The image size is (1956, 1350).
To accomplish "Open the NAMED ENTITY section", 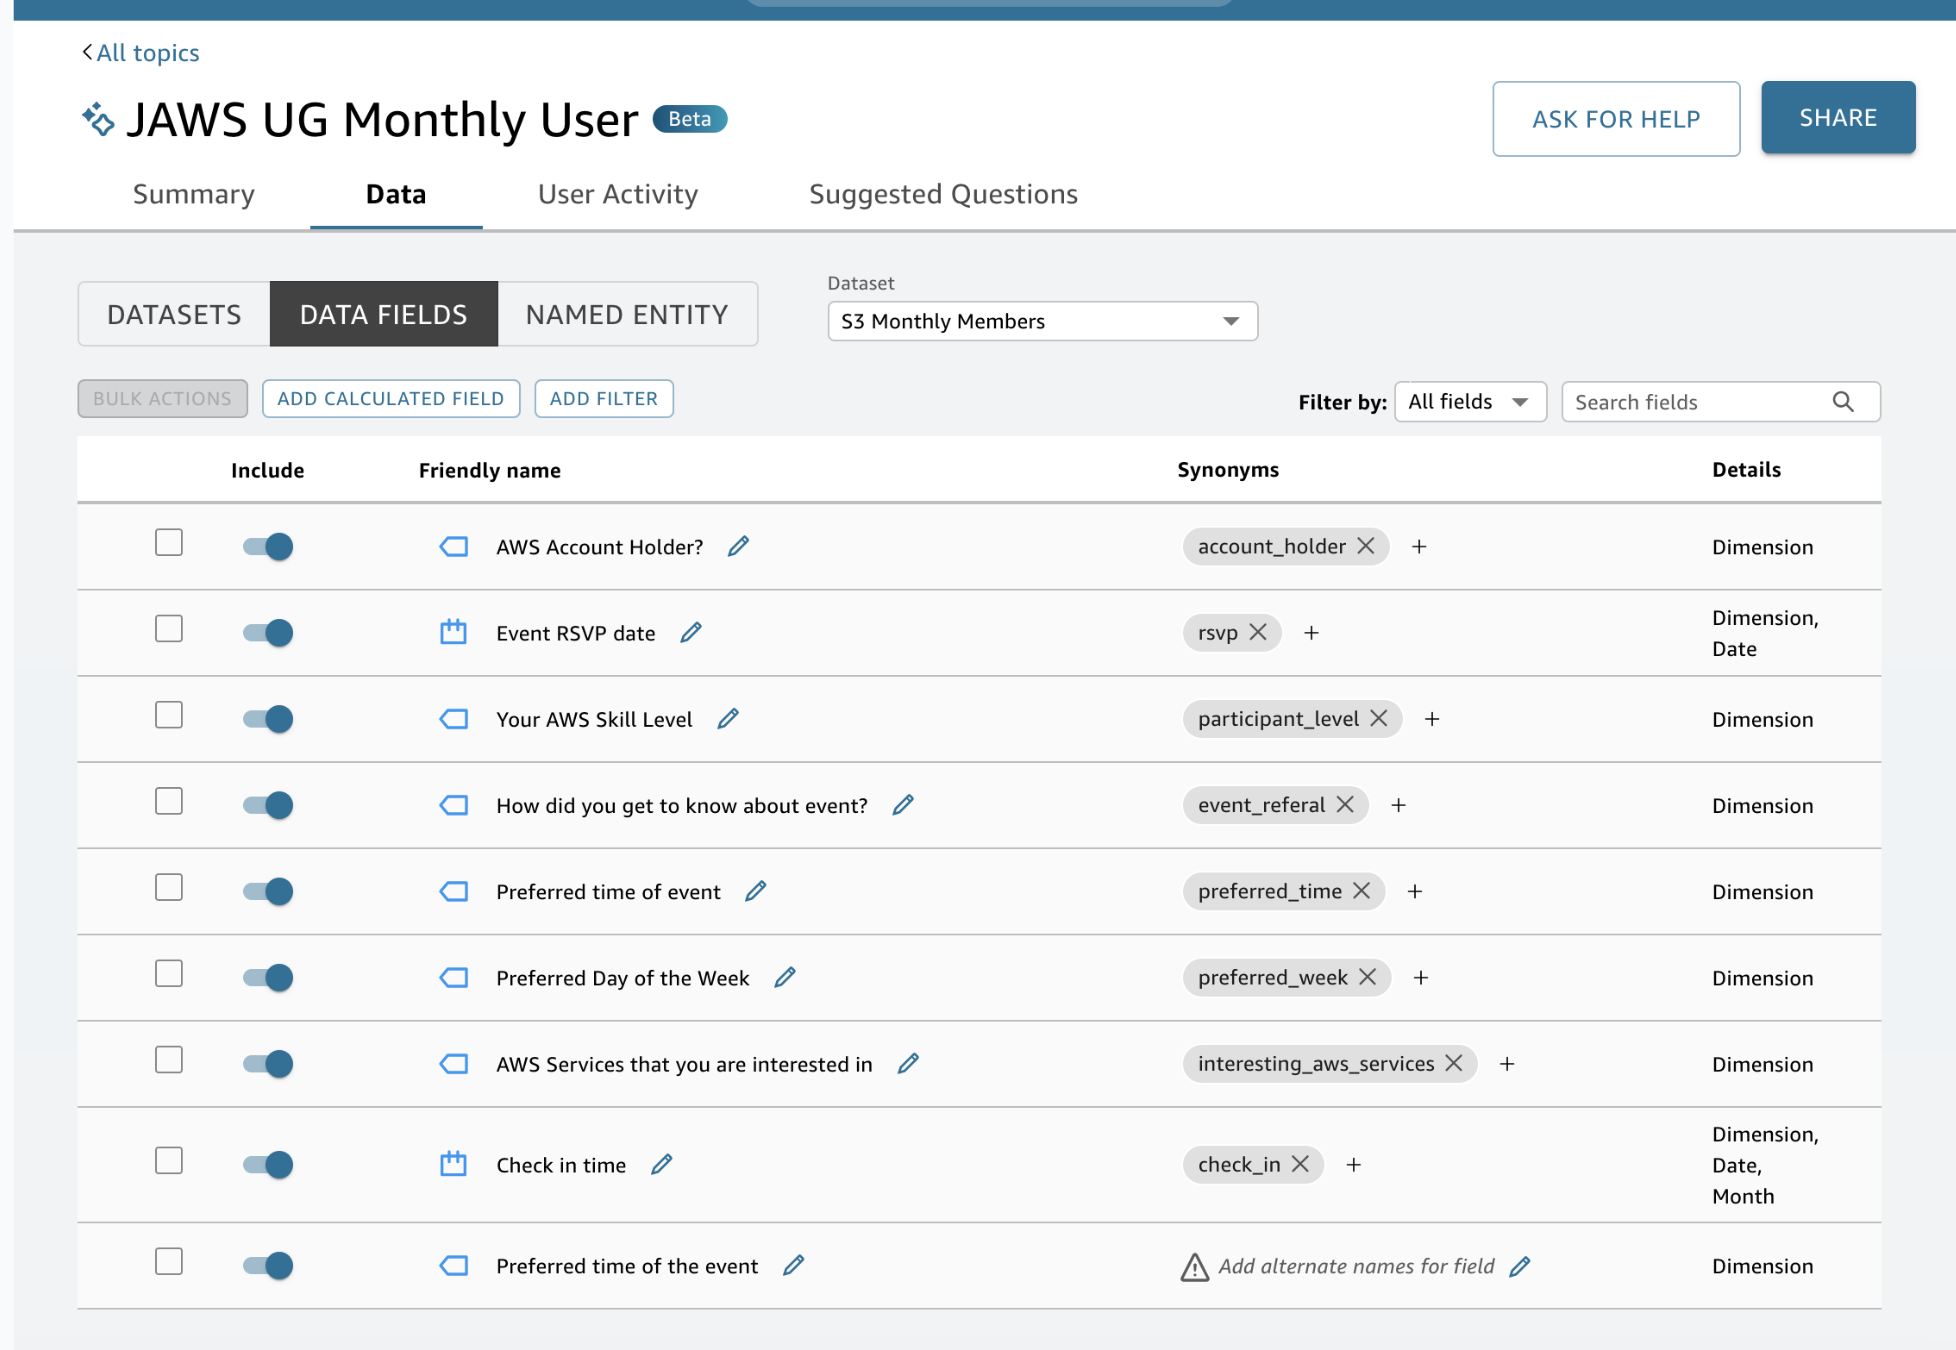I will click(627, 314).
